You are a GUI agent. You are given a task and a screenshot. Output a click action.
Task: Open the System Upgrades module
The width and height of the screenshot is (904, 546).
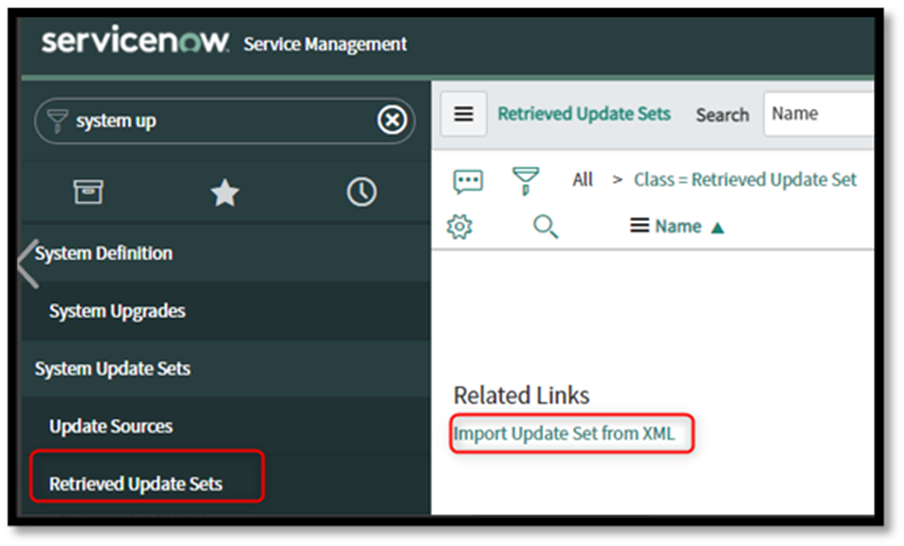coord(117,311)
